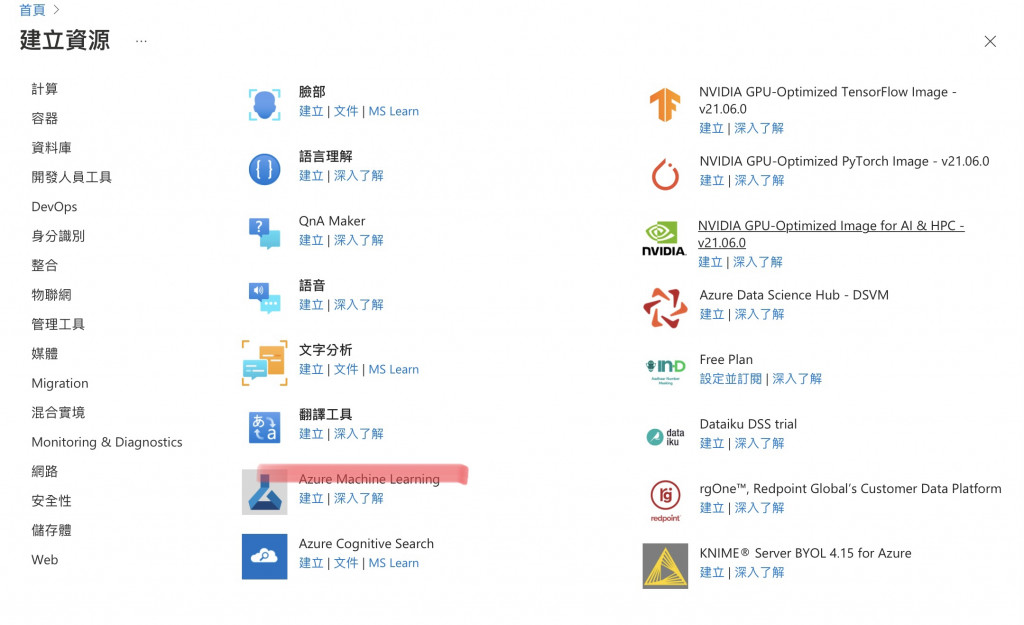
Task: Click 深入了解 under Azure Machine Learning
Action: 359,498
